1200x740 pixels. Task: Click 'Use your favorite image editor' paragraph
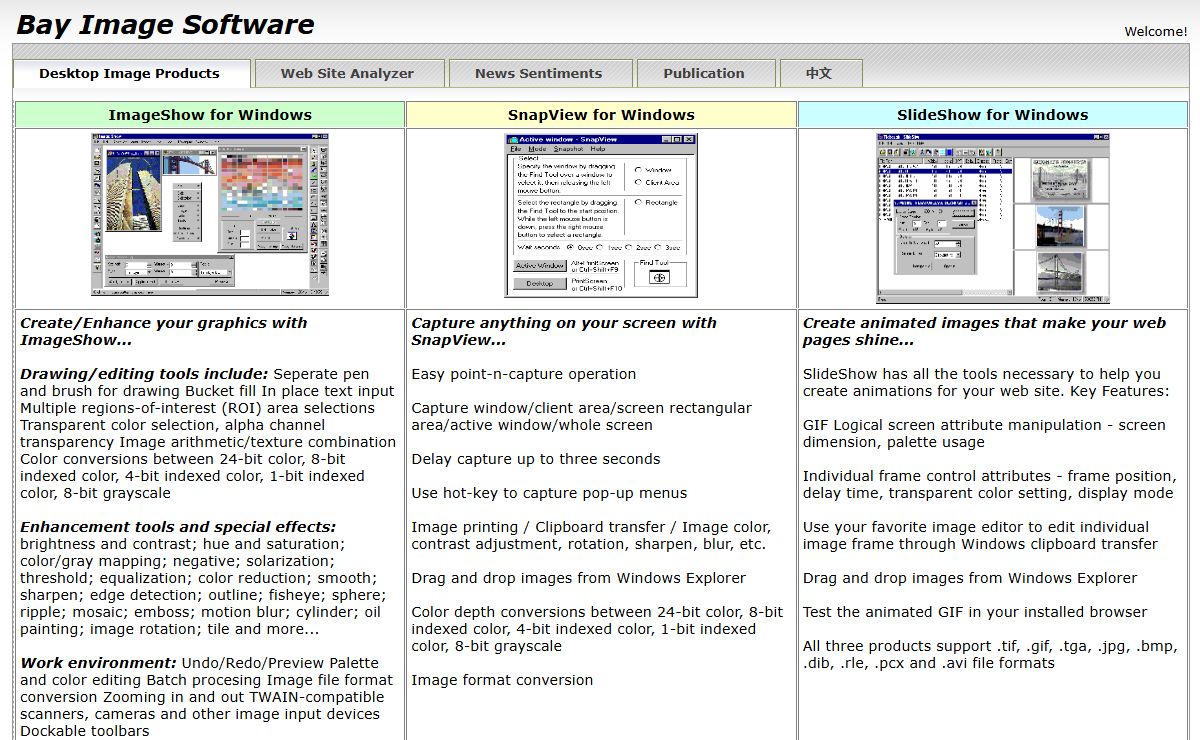[980, 535]
